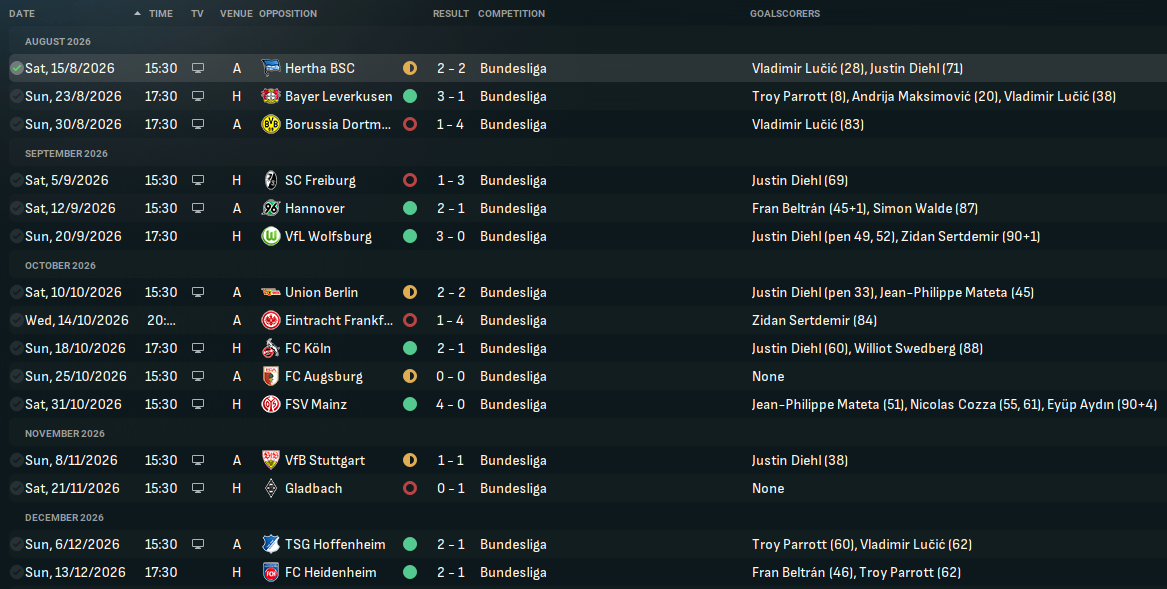Sort by the RESULT column header
This screenshot has width=1167, height=589.
[451, 13]
